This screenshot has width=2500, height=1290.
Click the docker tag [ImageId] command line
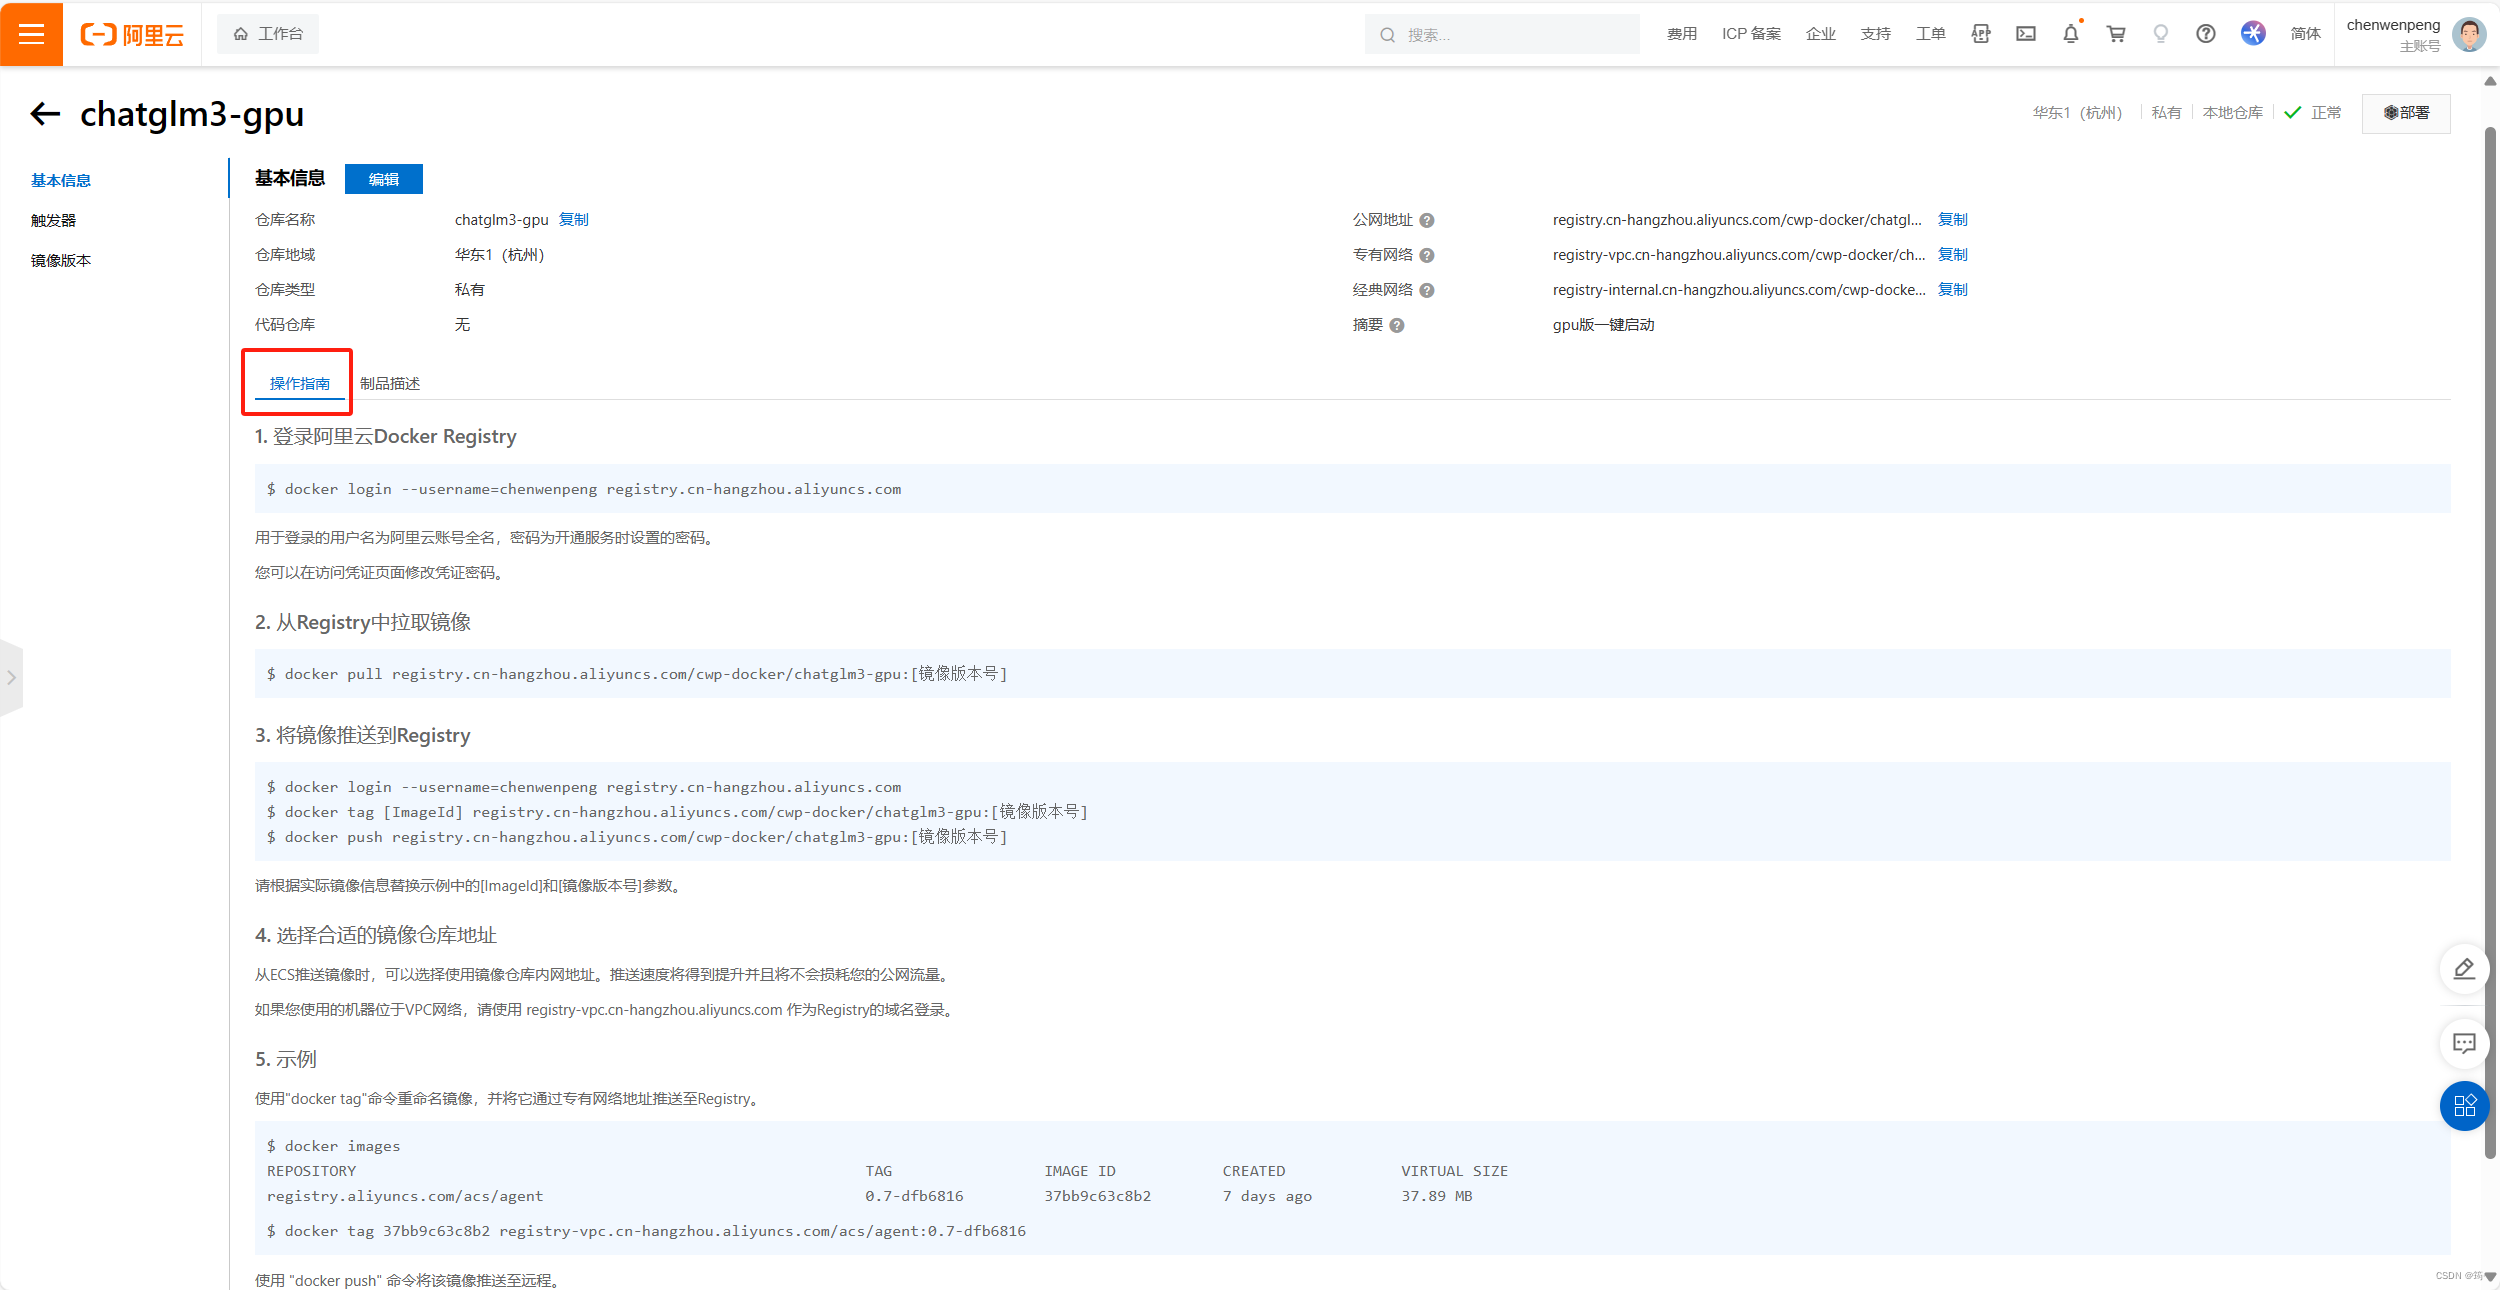tap(677, 812)
